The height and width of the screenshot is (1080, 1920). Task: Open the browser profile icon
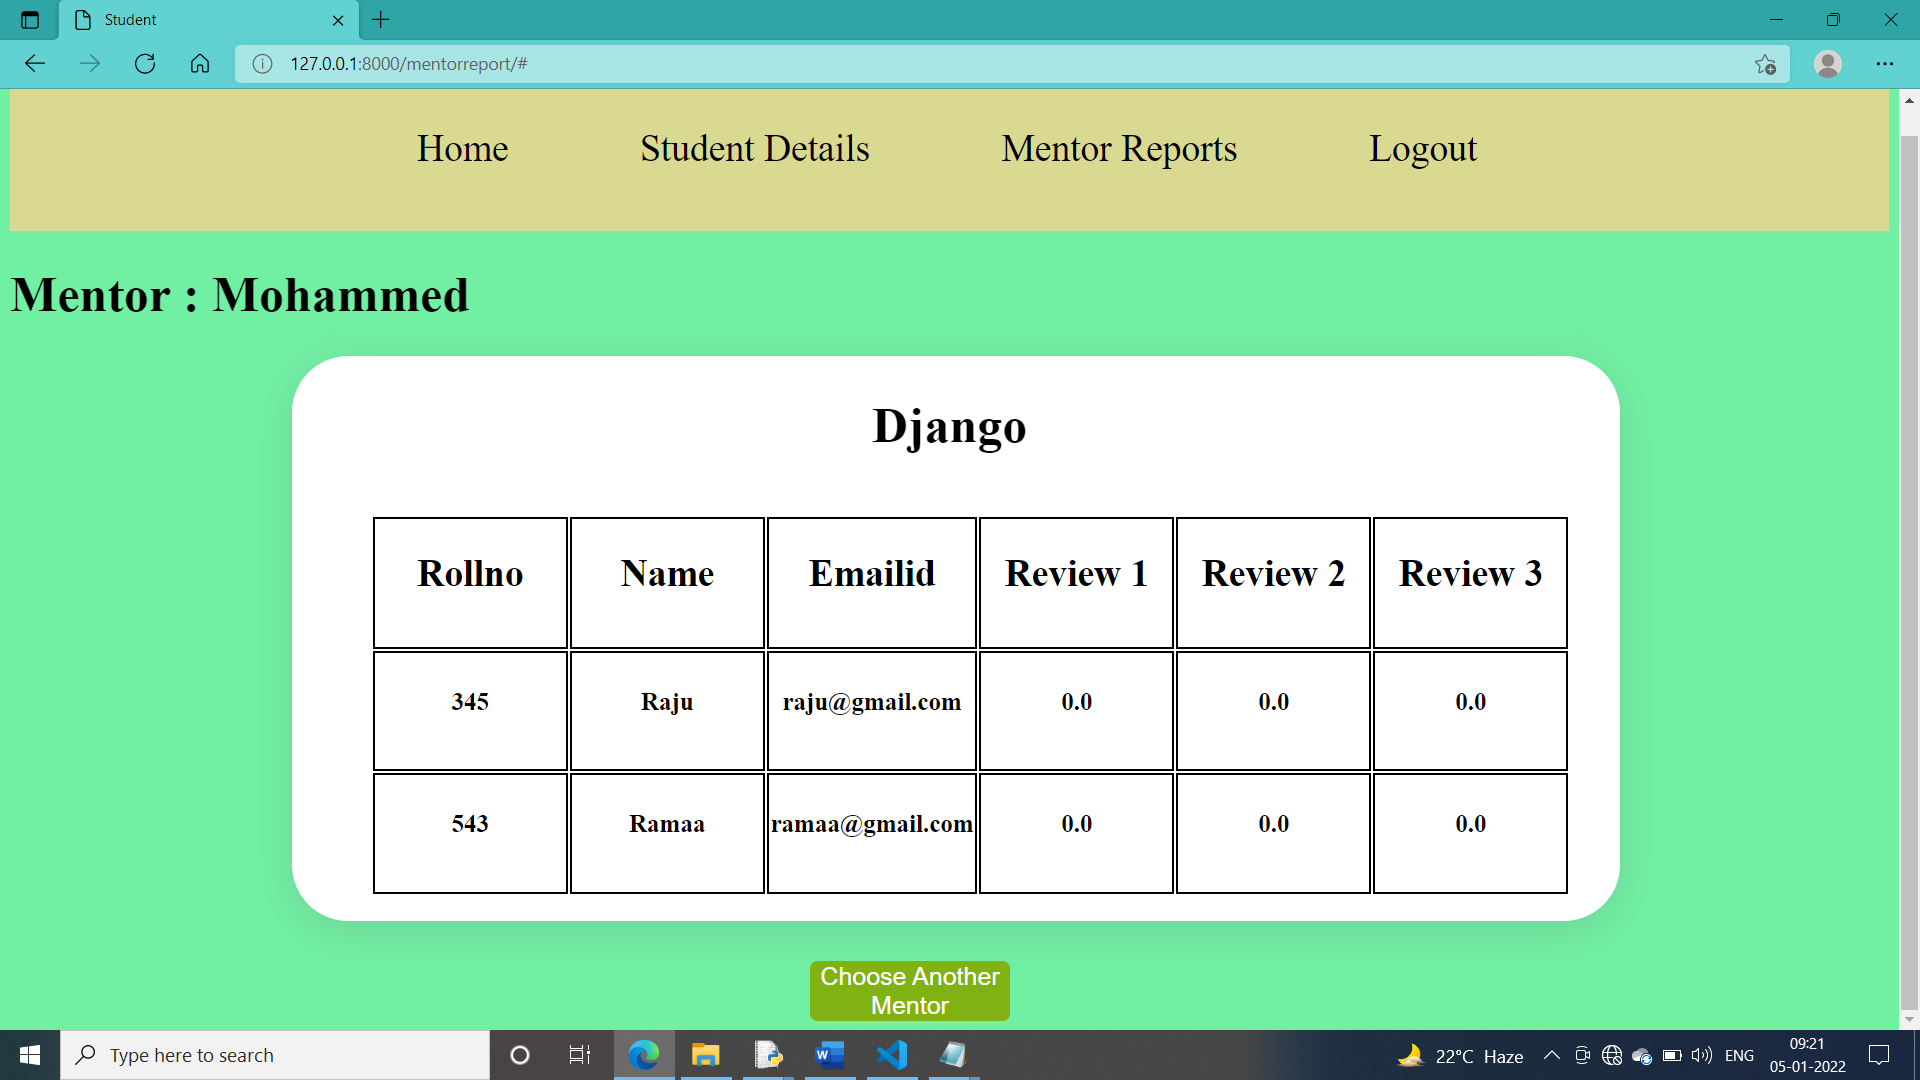[x=1827, y=63]
